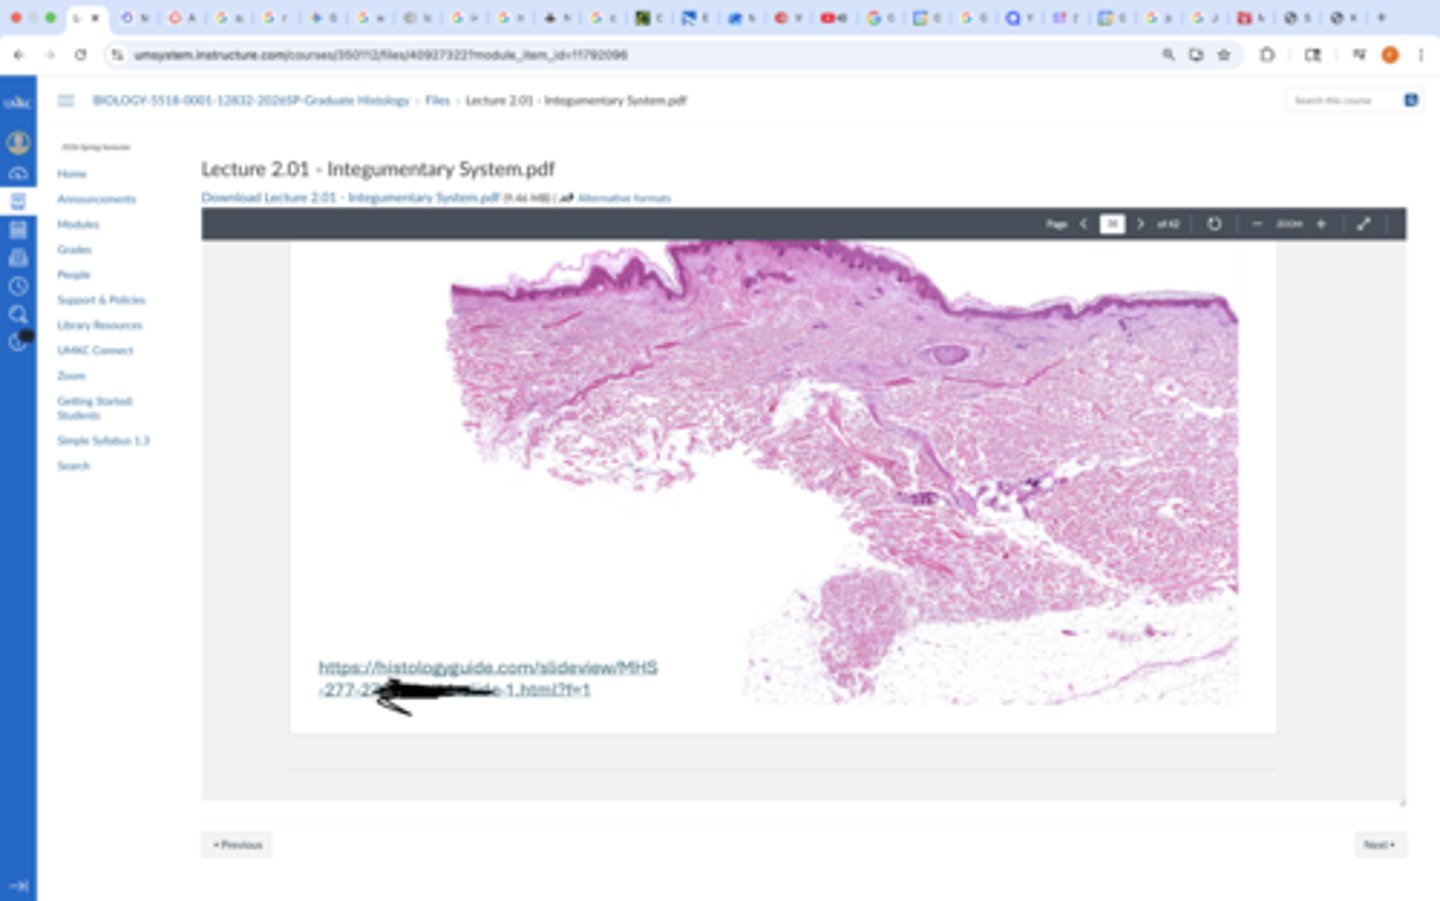Image resolution: width=1440 pixels, height=901 pixels.
Task: Zoom in on the PDF with plus
Action: (1321, 224)
